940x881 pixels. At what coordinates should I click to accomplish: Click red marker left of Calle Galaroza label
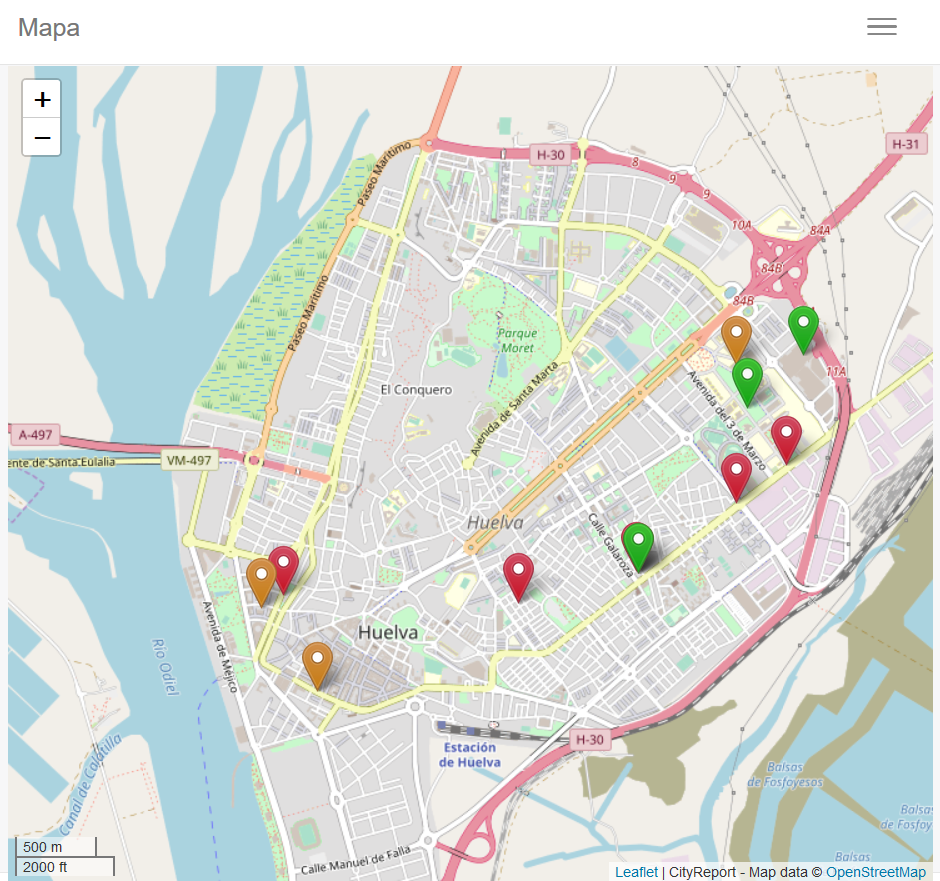pyautogui.click(x=518, y=575)
